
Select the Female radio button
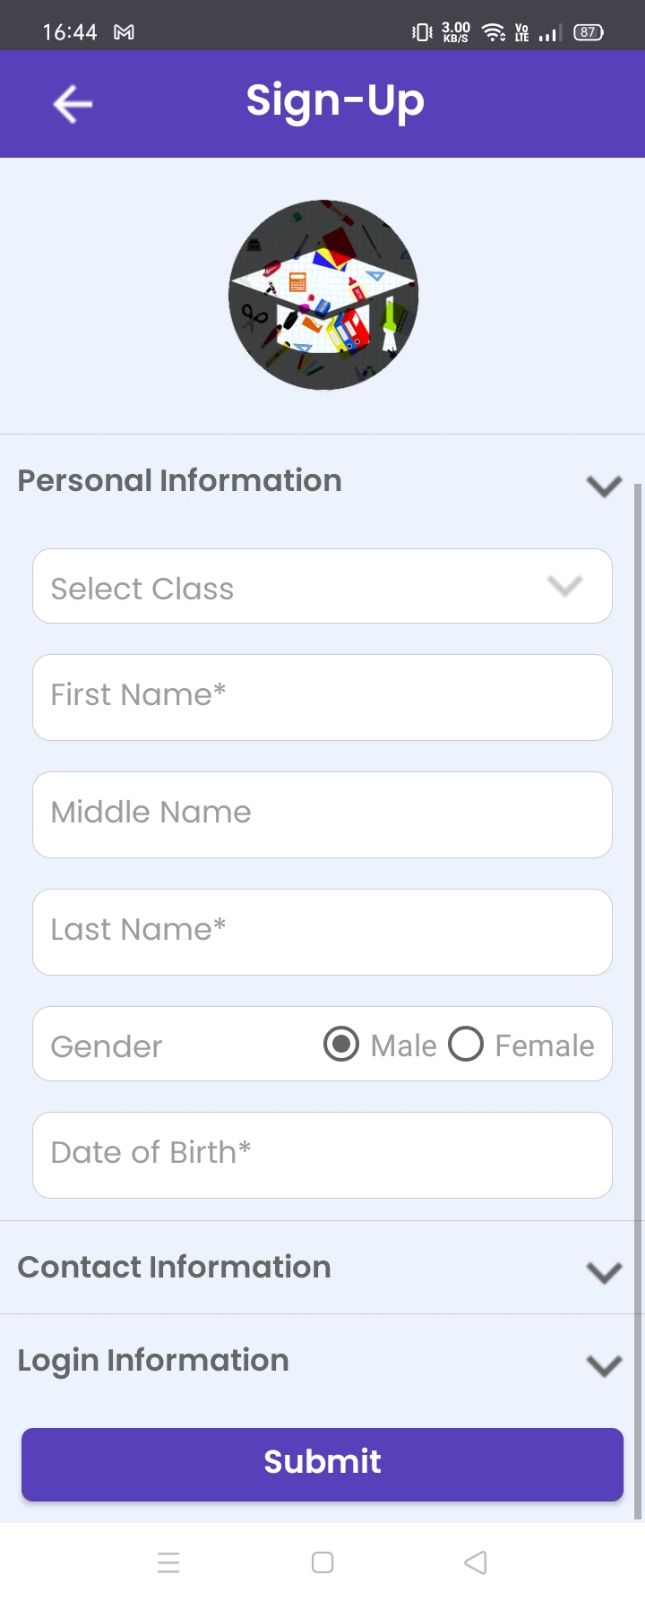click(x=466, y=1044)
